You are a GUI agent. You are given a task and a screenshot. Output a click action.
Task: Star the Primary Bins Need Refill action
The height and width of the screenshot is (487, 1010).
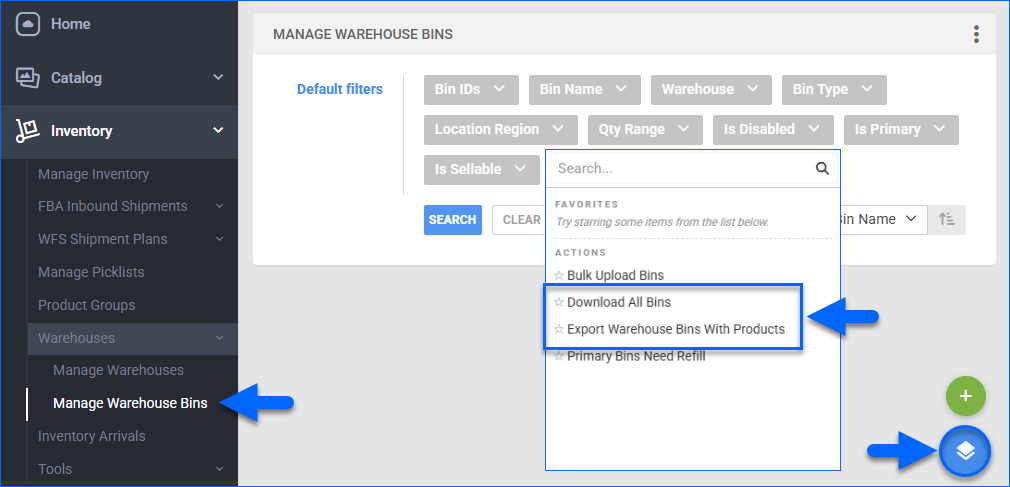coord(559,356)
